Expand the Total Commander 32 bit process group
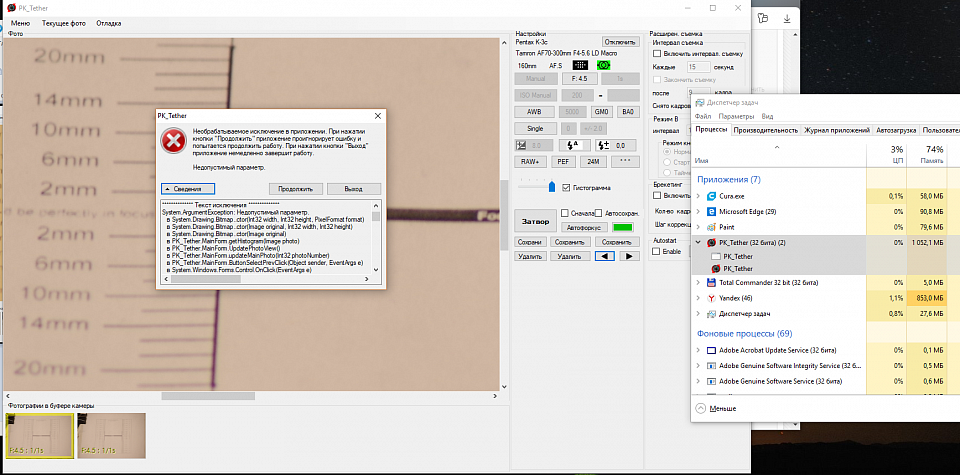This screenshot has width=960, height=475. 699,283
